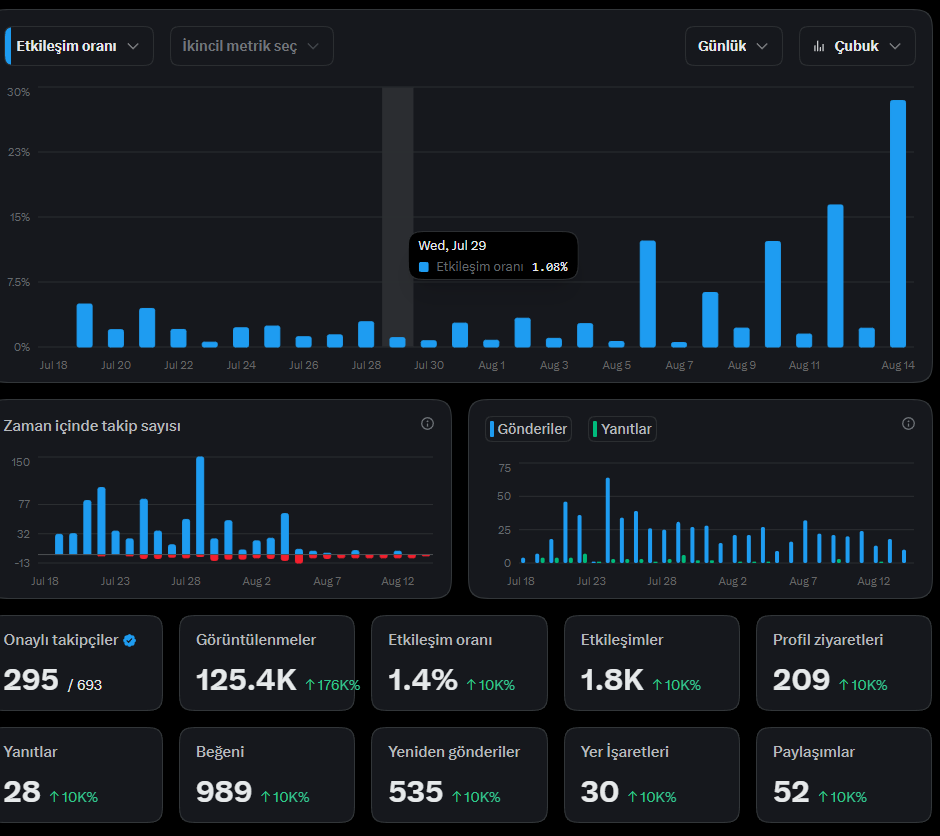The height and width of the screenshot is (836, 940).
Task: Click info icon on Zaman içinde takip sayısı
Action: [x=427, y=424]
